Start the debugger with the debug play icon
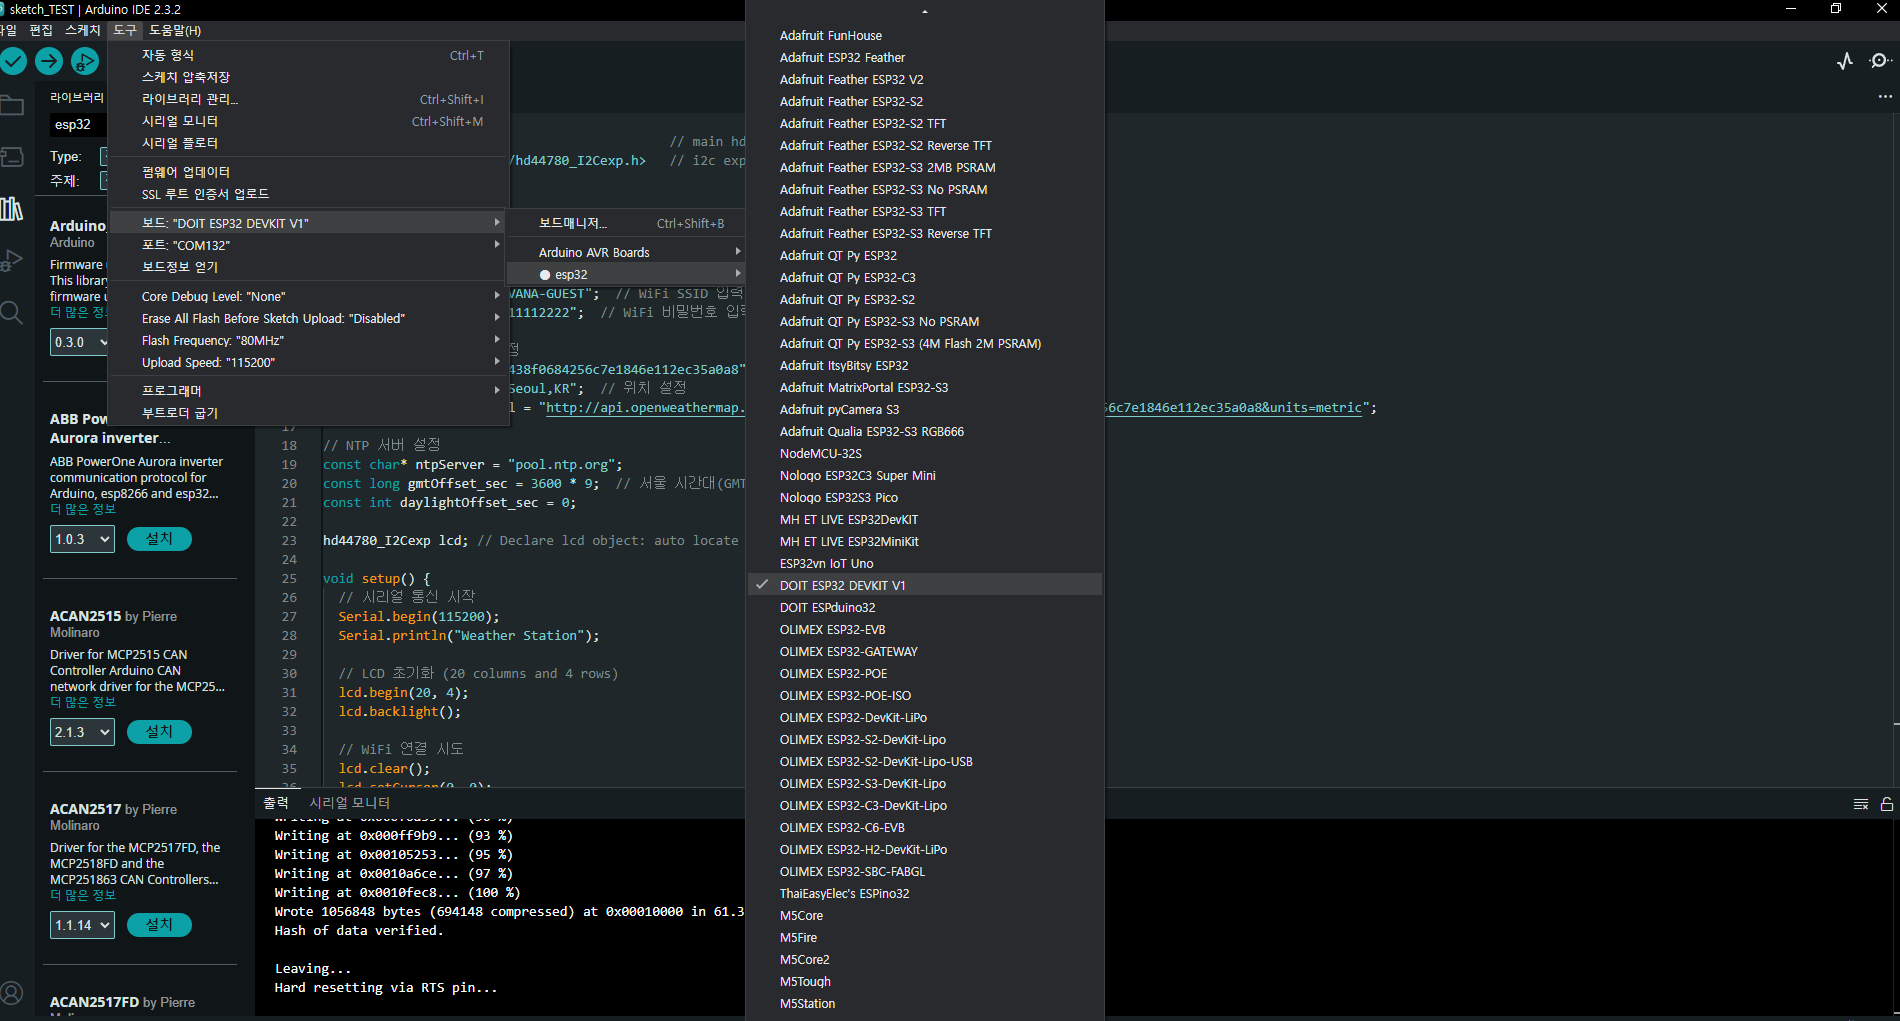This screenshot has width=1900, height=1021. pyautogui.click(x=85, y=61)
